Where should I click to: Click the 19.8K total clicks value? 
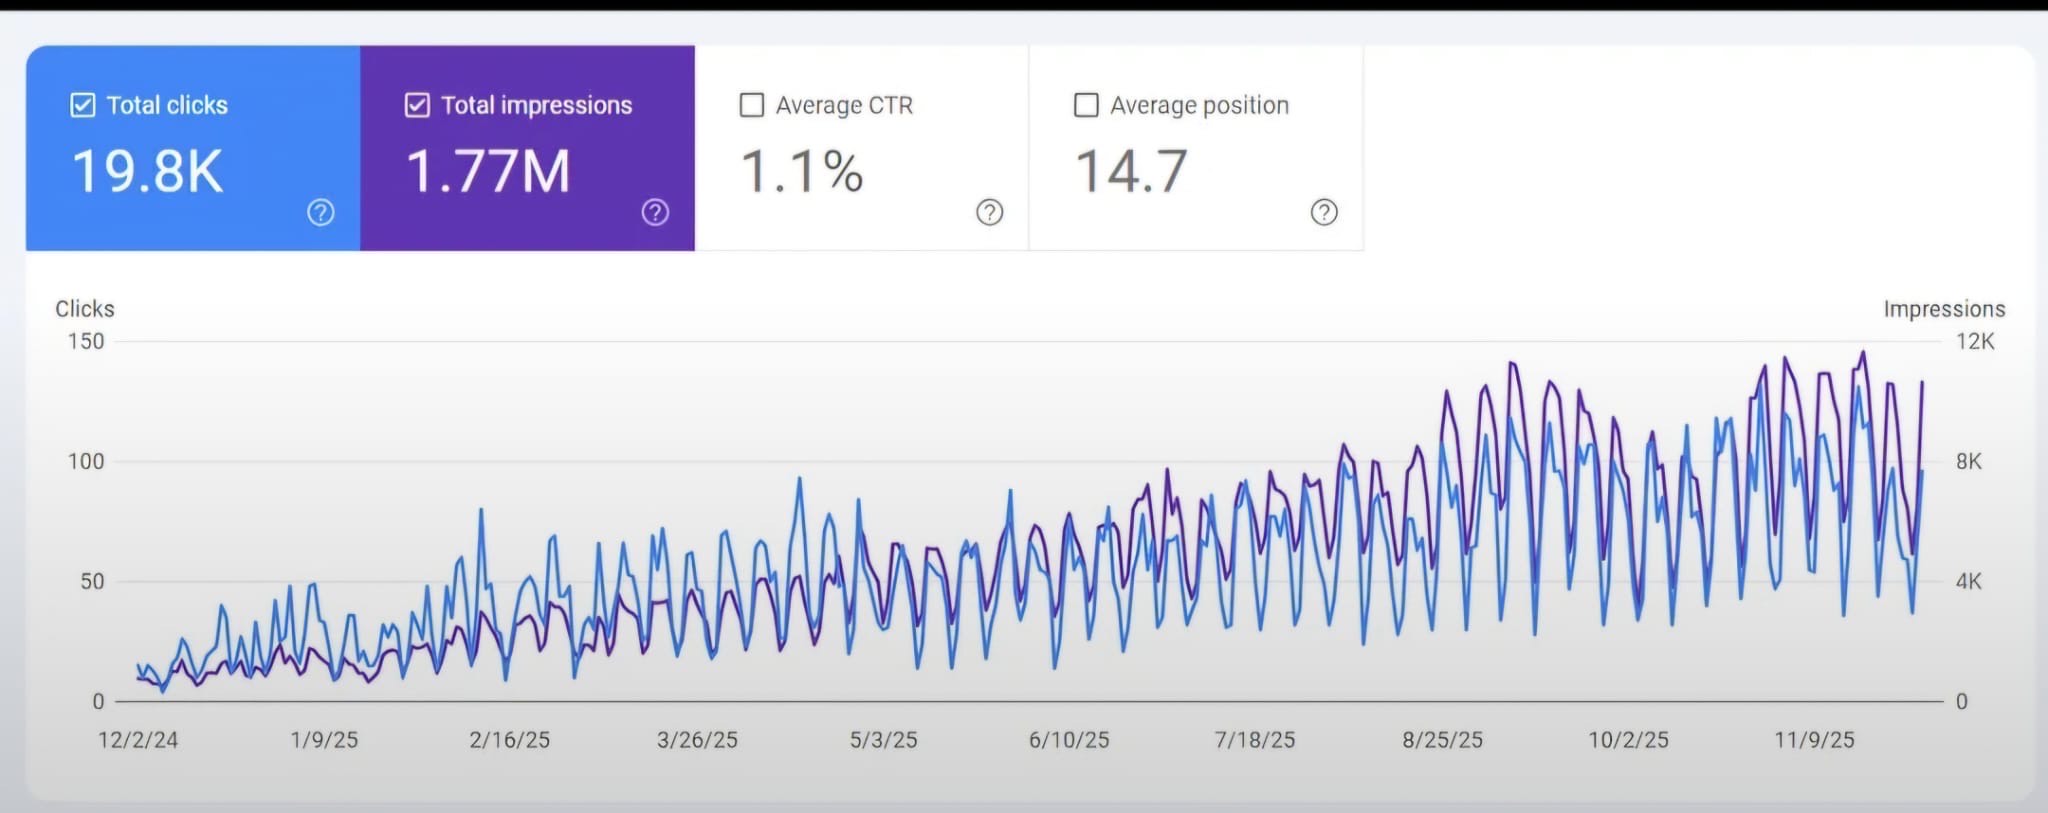point(147,171)
